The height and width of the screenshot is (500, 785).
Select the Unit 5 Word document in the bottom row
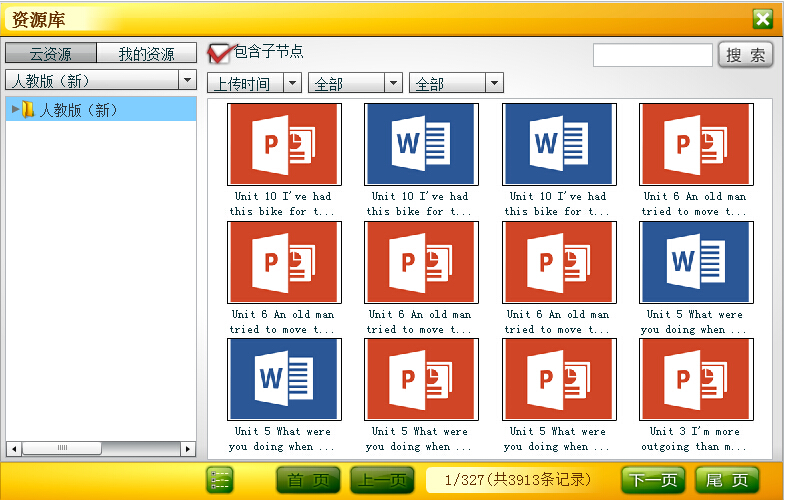pos(284,379)
